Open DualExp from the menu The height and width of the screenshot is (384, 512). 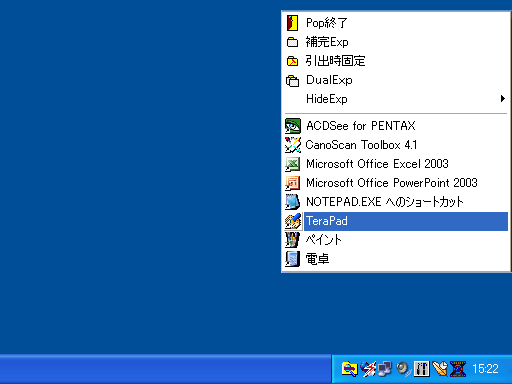[396, 80]
